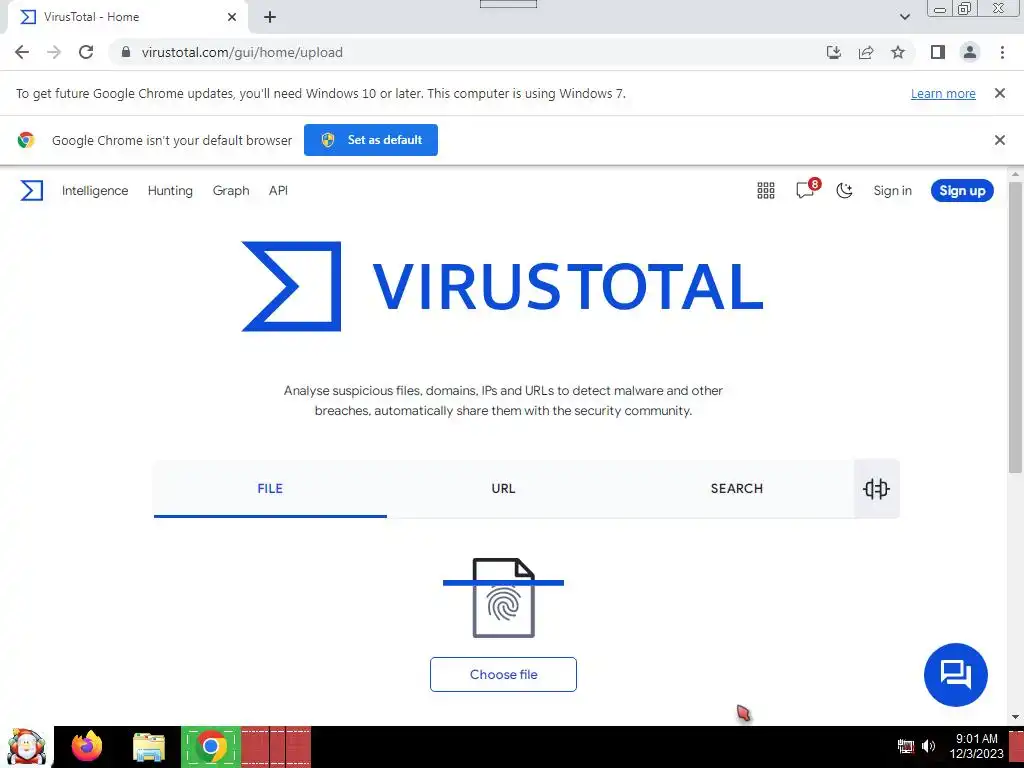Open the Intelligence menu item
1024x768 pixels.
point(95,191)
